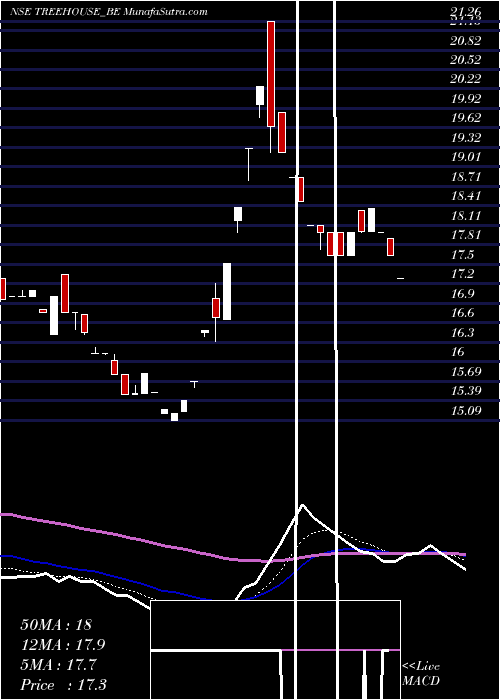Click the 18.11 price axis label
The image size is (500, 700).
pyautogui.click(x=466, y=215)
